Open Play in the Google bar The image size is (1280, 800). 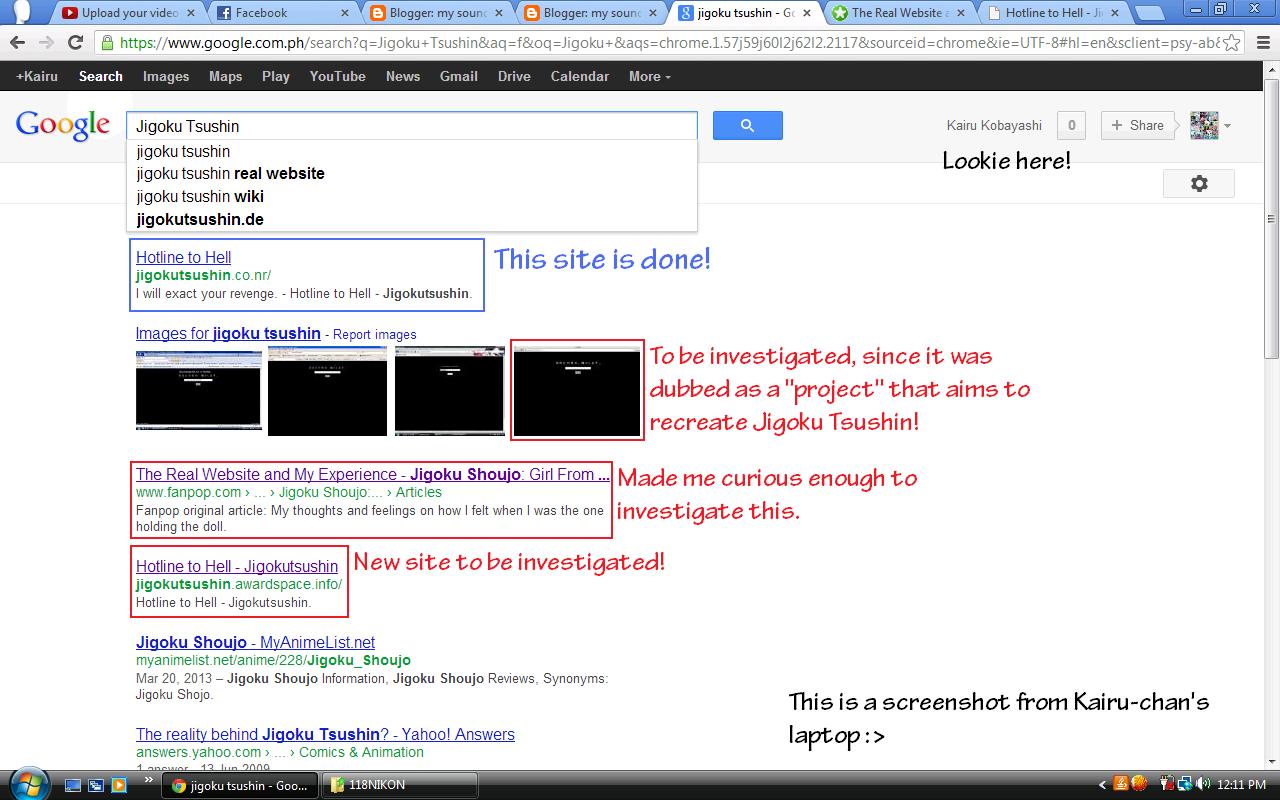point(276,76)
